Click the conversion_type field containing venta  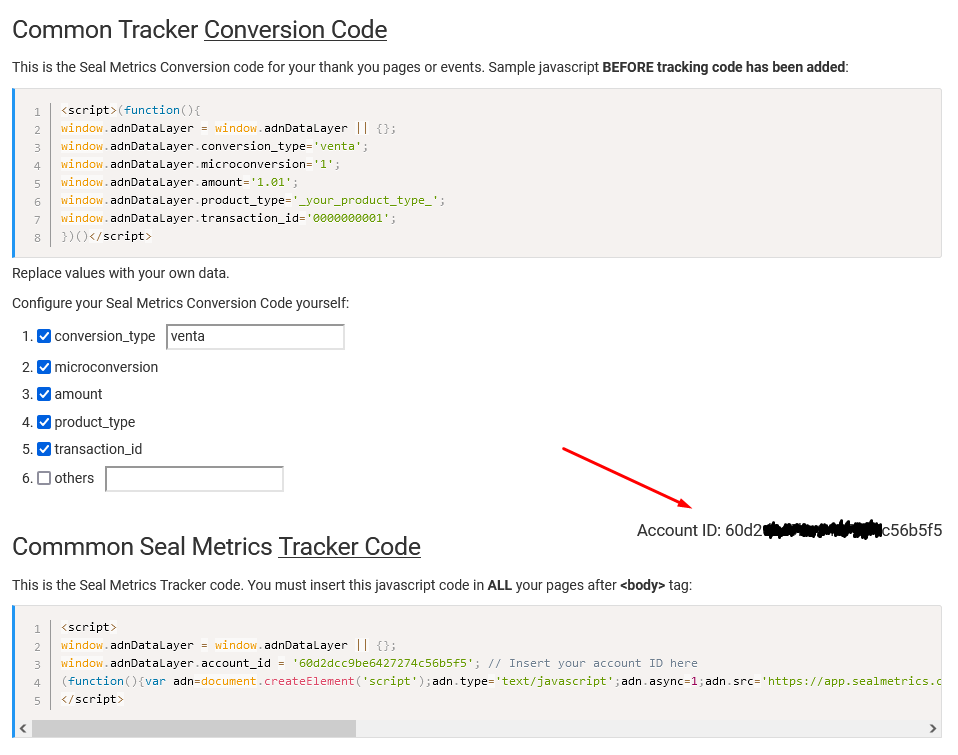255,337
